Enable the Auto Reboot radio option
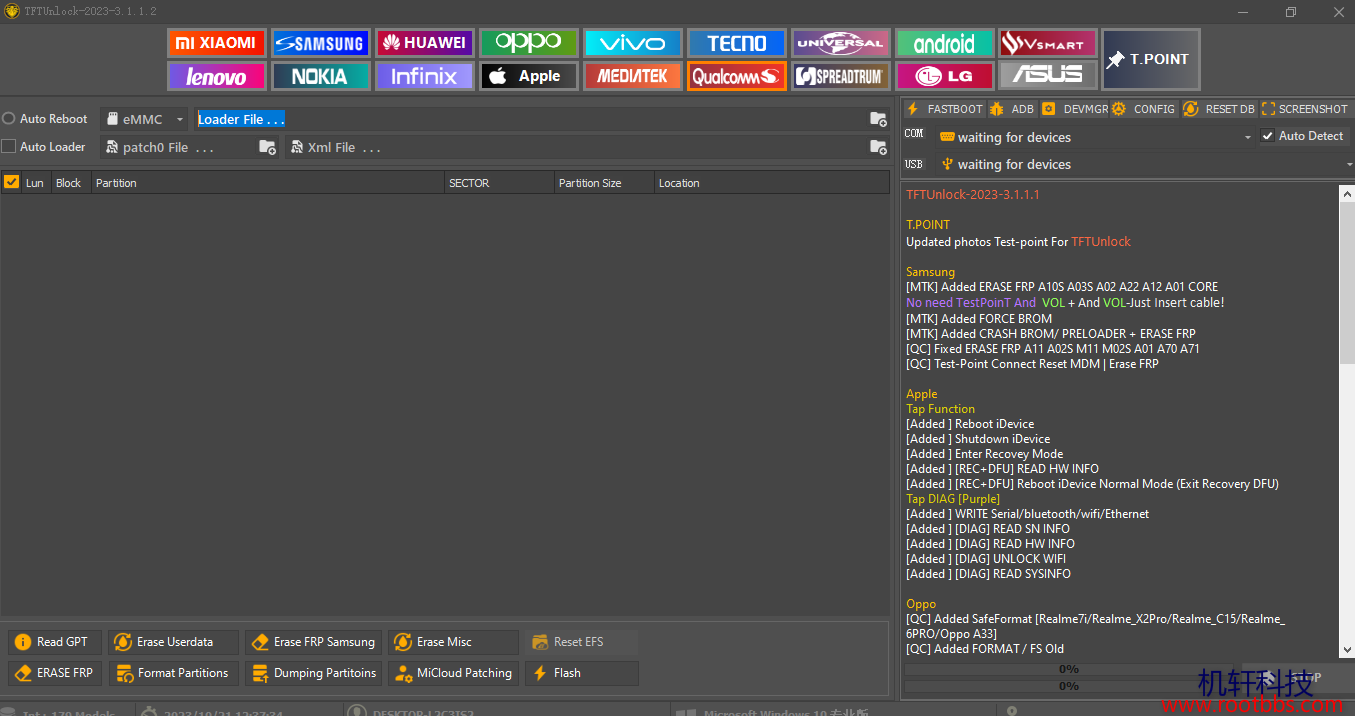This screenshot has height=716, width=1355. [x=9, y=119]
